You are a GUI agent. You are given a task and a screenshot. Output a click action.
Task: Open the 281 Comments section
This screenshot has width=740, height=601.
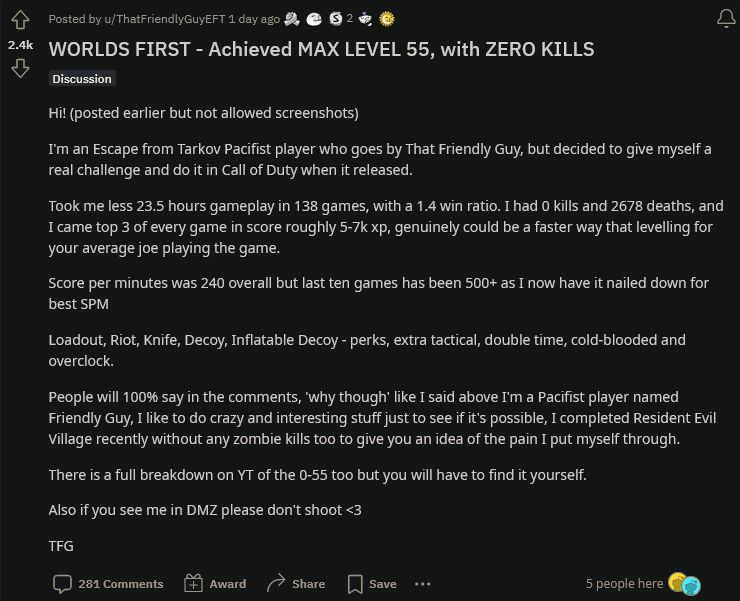click(x=108, y=584)
